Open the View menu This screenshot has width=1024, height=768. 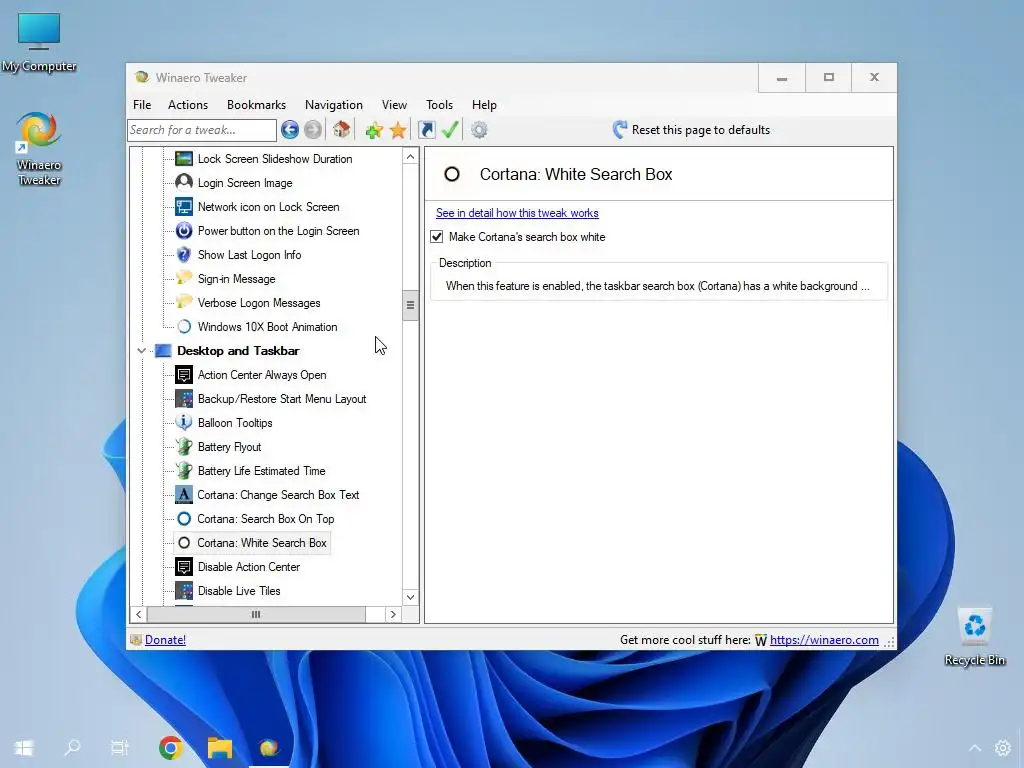pyautogui.click(x=394, y=104)
